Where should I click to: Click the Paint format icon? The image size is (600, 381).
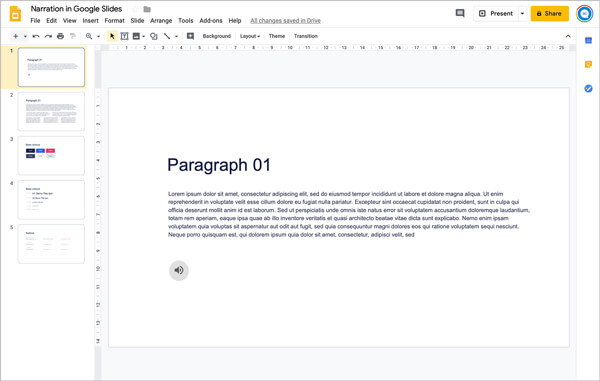pos(73,36)
